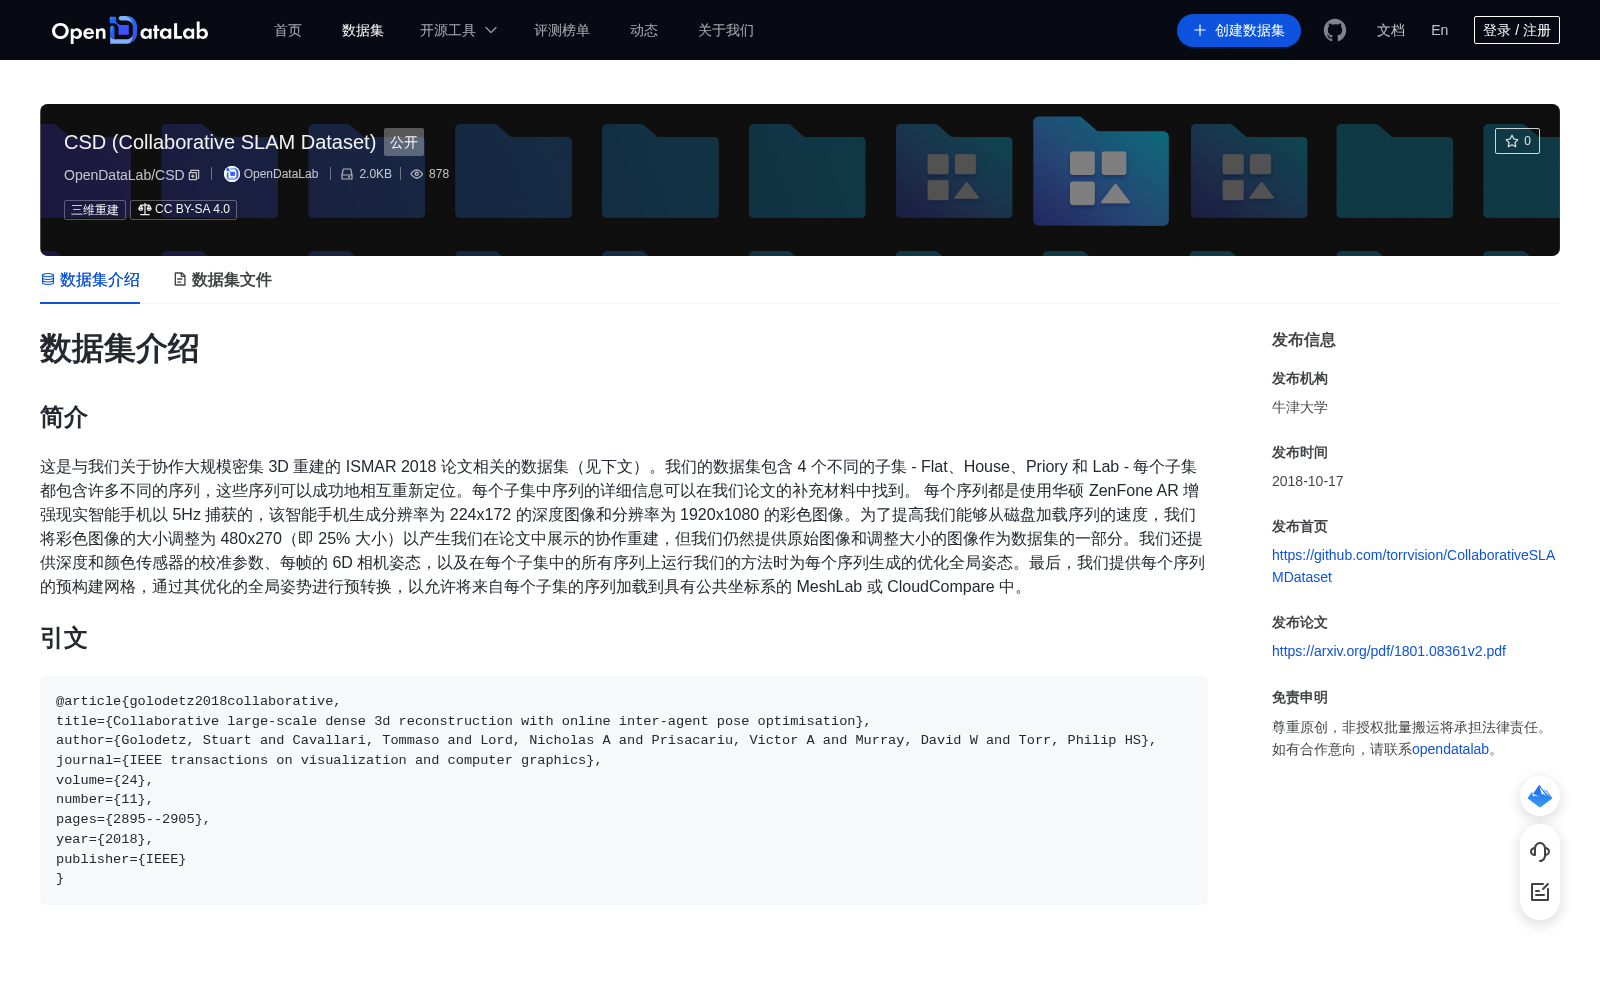Click the 发布信息 sidebar heading
Image resolution: width=1600 pixels, height=1000 pixels.
tap(1304, 340)
